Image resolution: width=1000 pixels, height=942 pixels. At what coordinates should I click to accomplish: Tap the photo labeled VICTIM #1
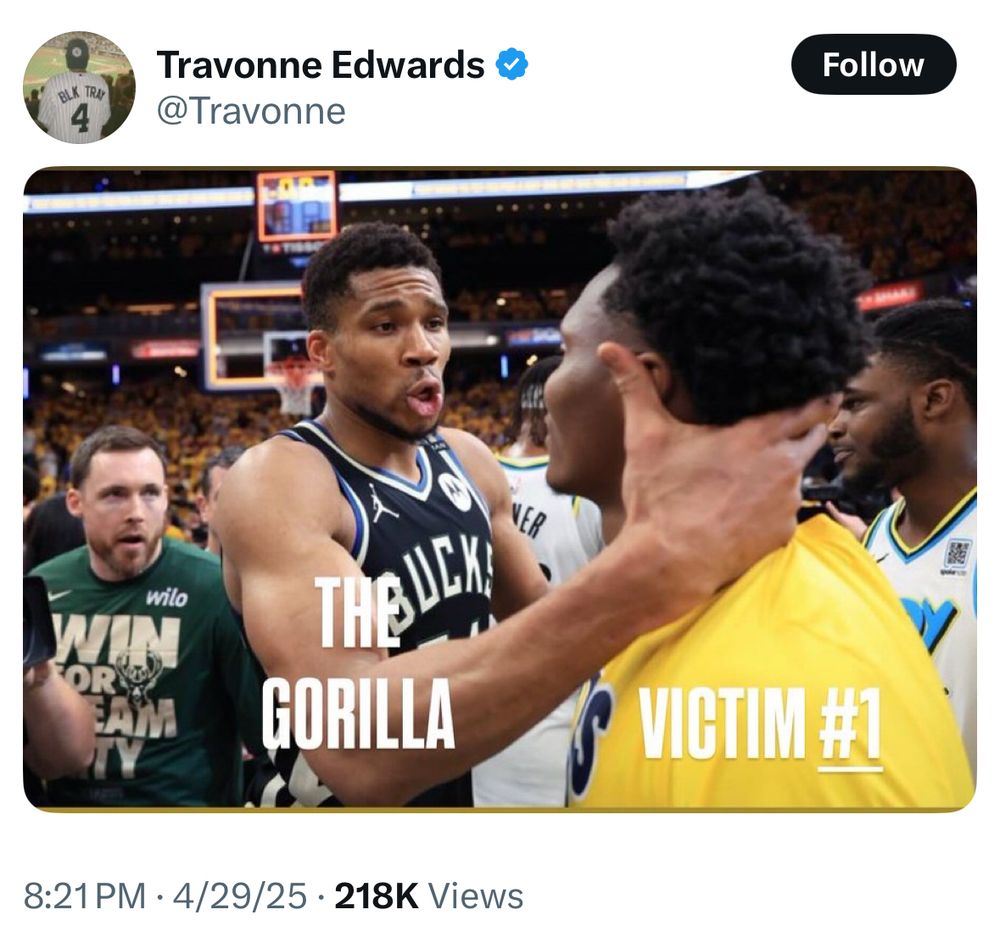[763, 719]
